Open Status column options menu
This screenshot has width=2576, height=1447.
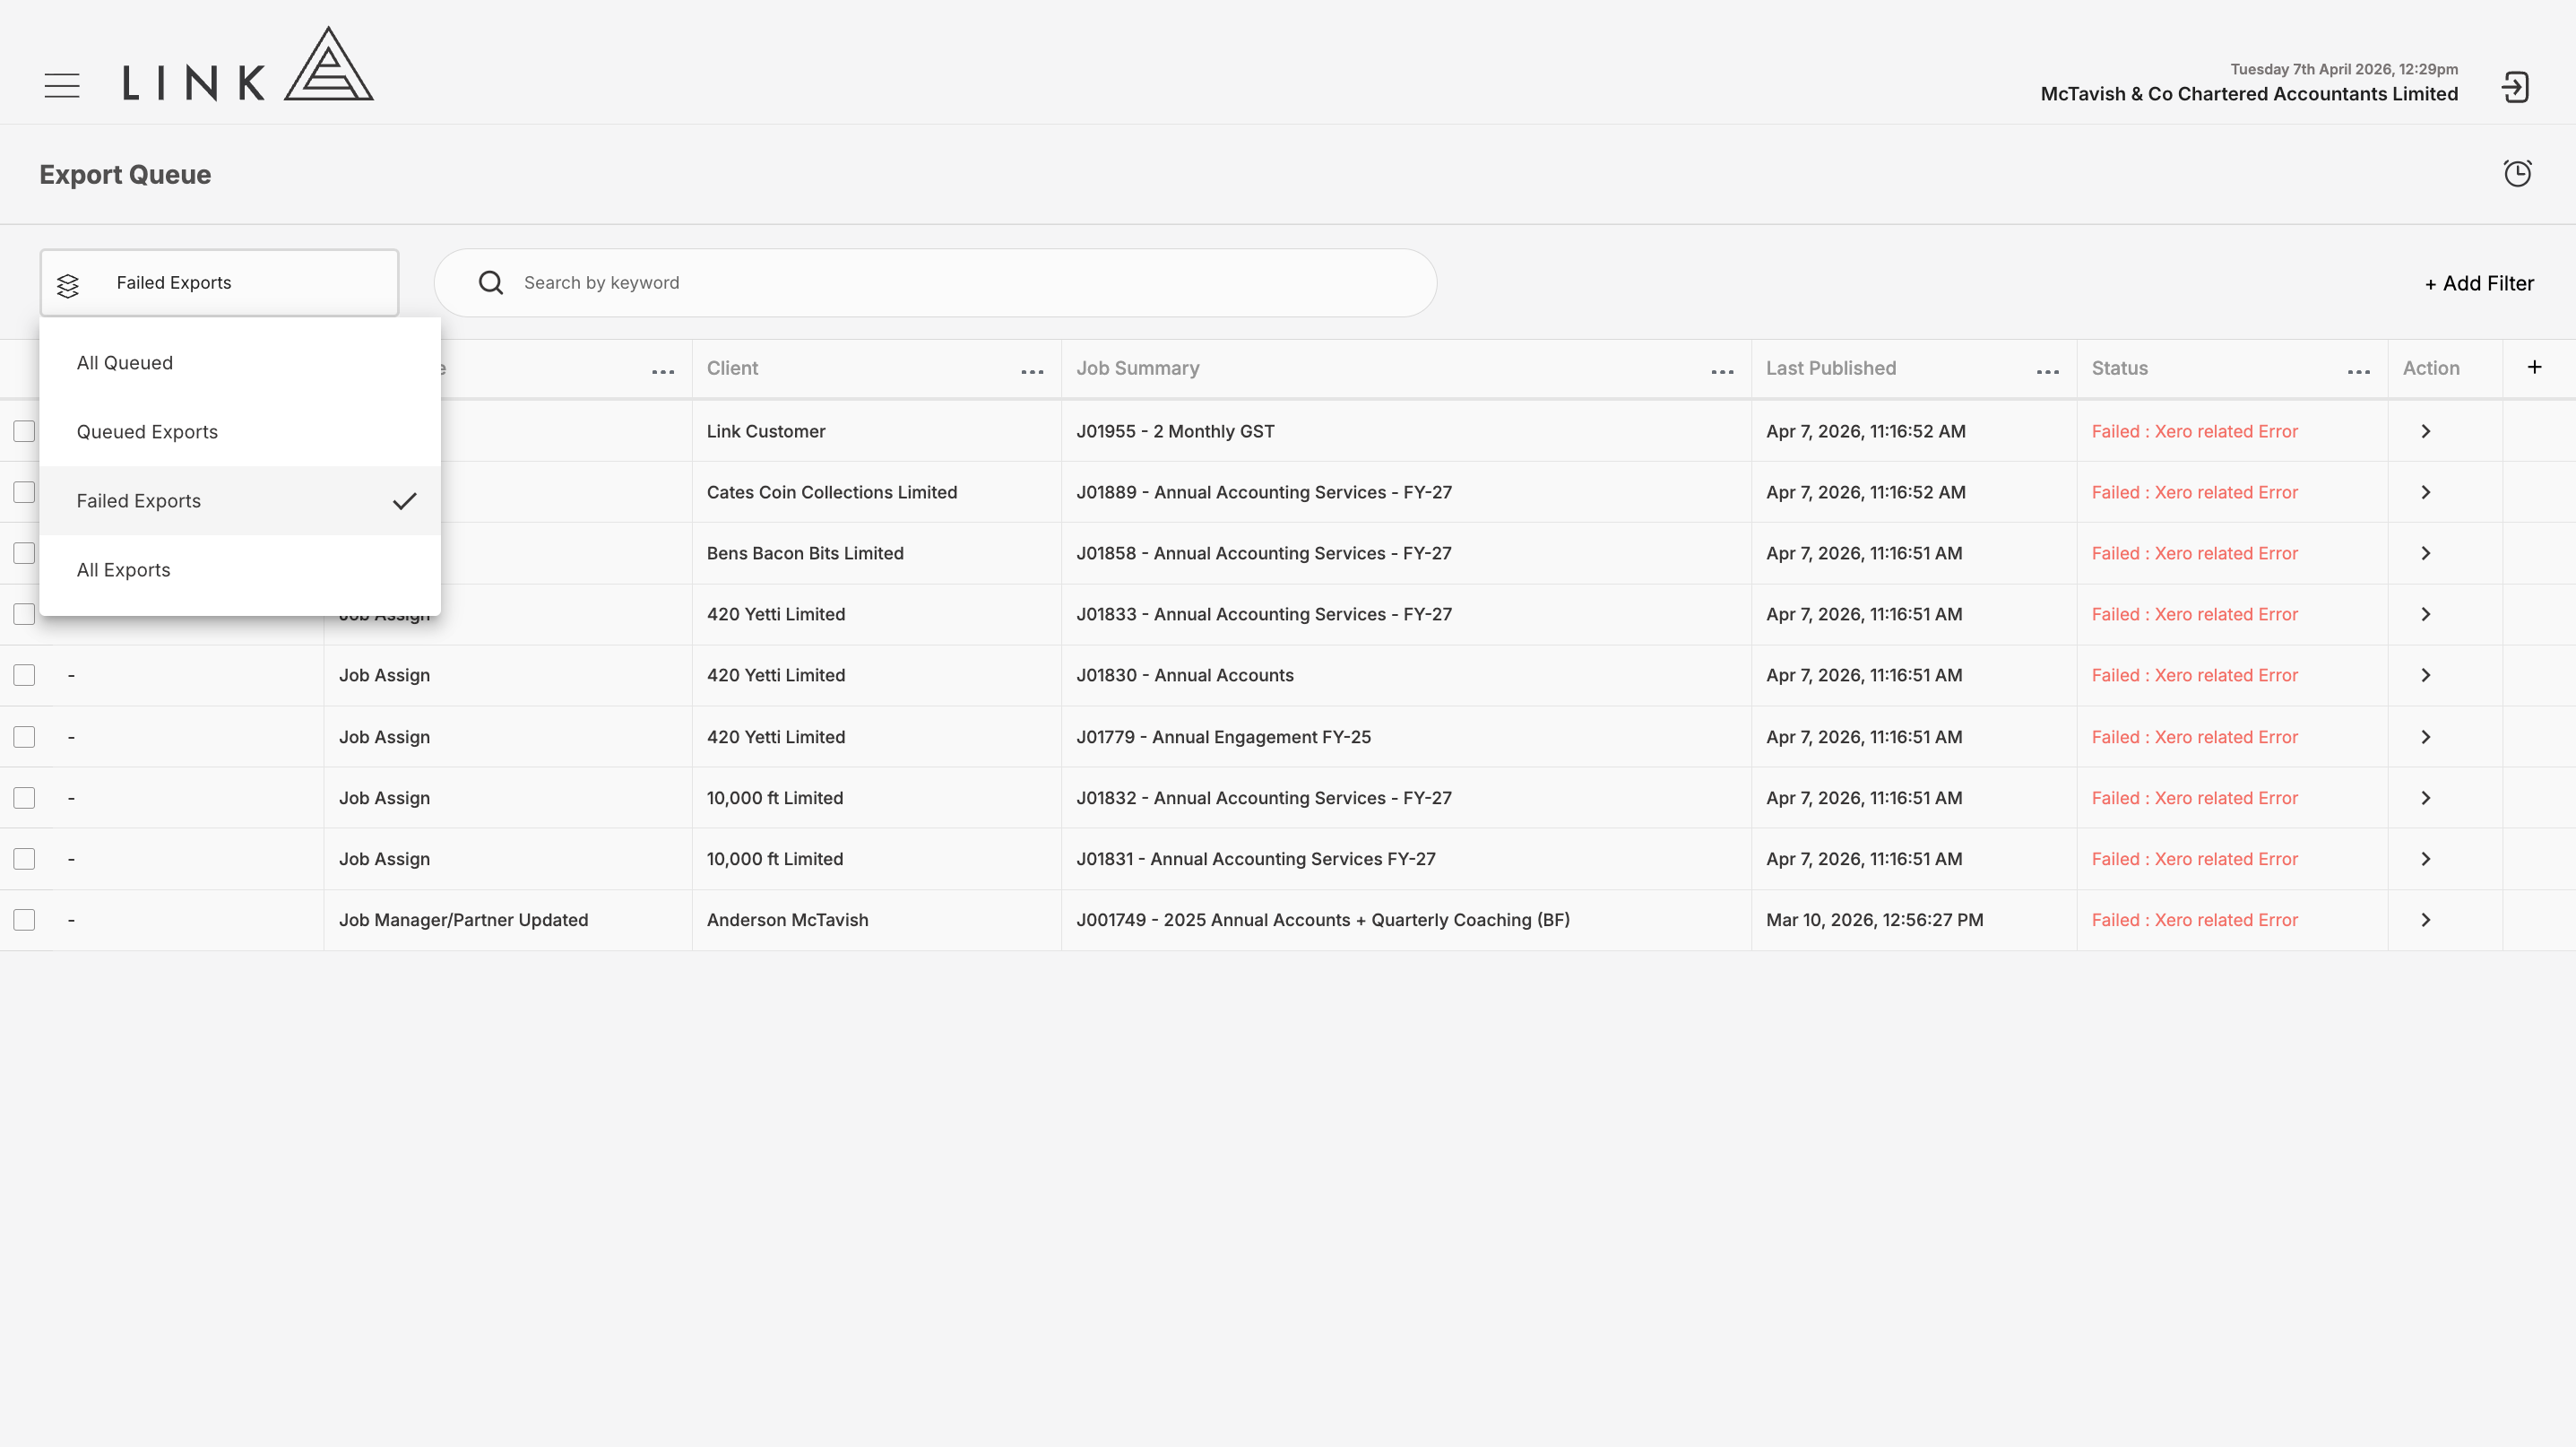(x=2358, y=372)
